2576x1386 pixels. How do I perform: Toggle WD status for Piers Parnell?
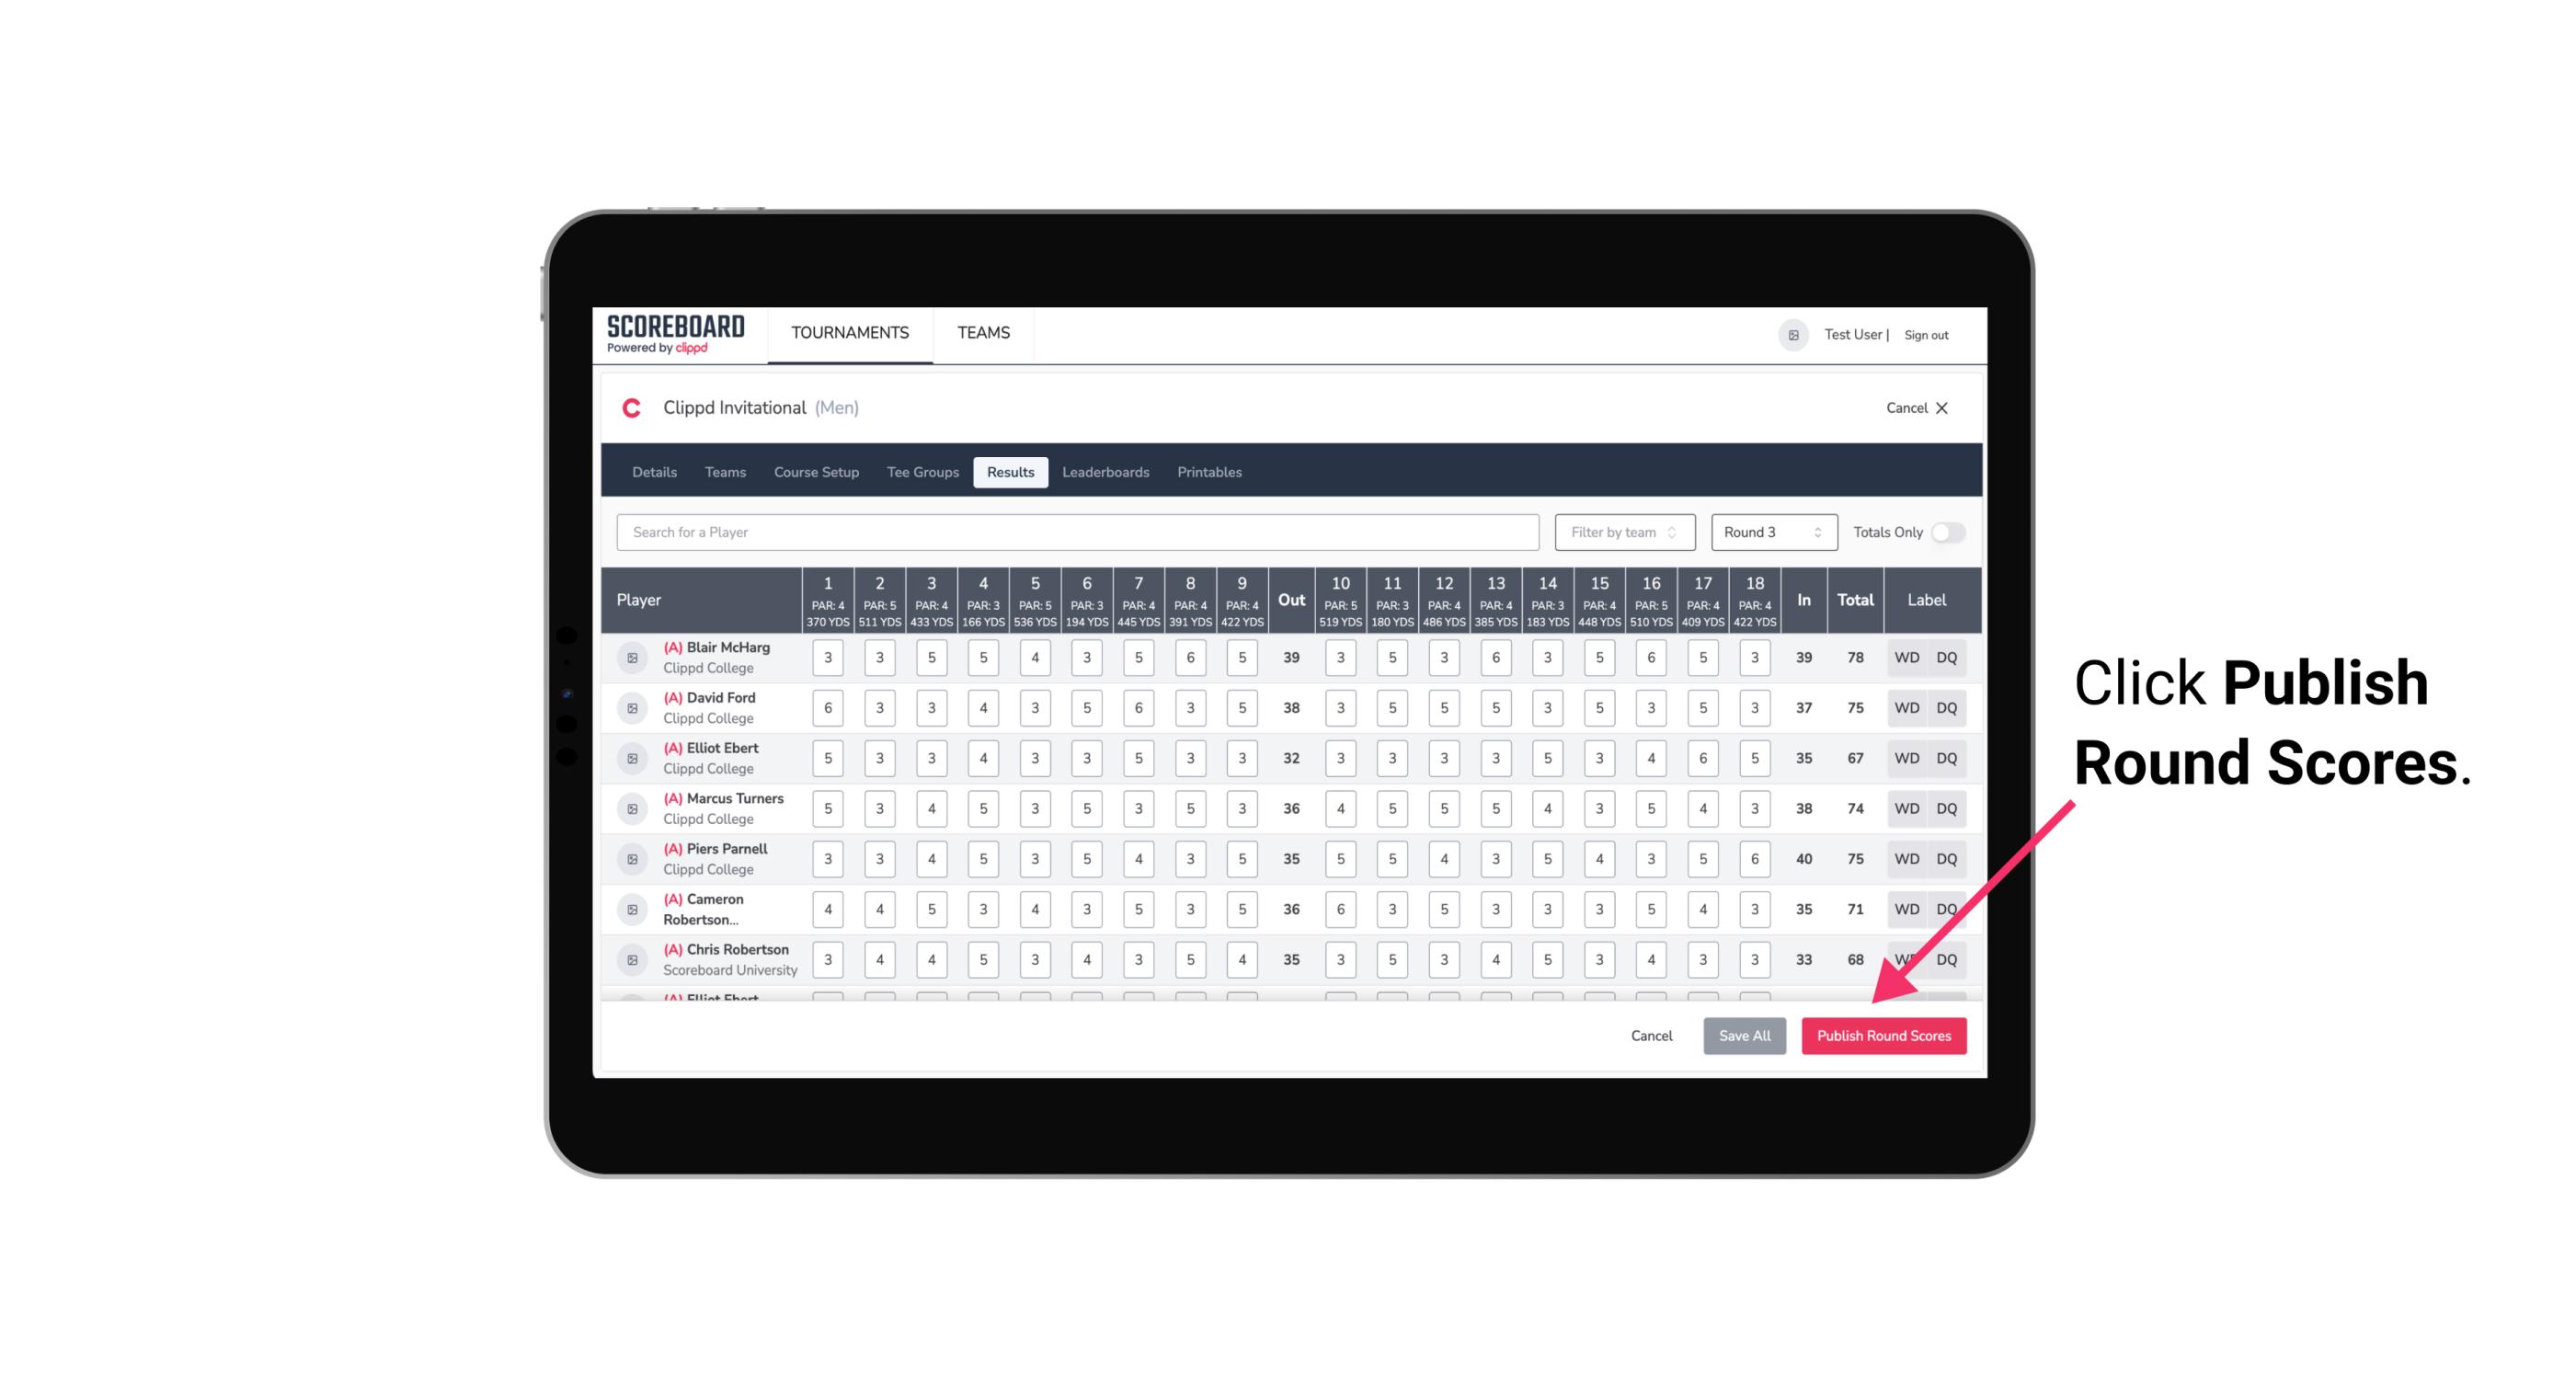(1906, 859)
